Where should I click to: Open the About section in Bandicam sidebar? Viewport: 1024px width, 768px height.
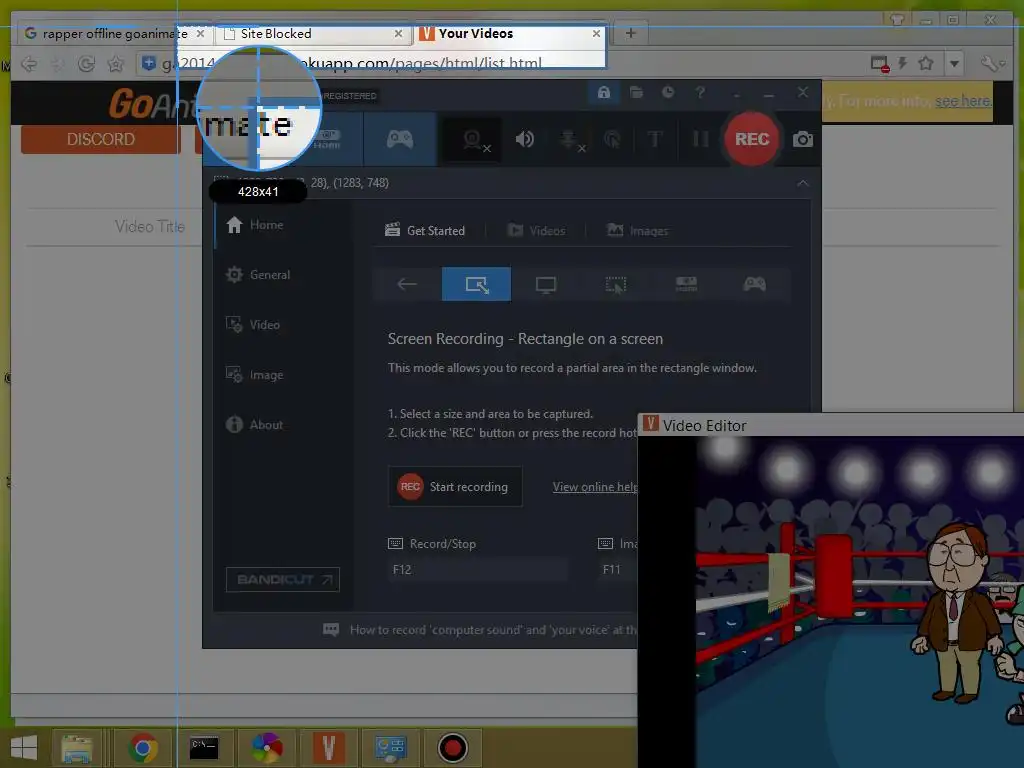255,424
